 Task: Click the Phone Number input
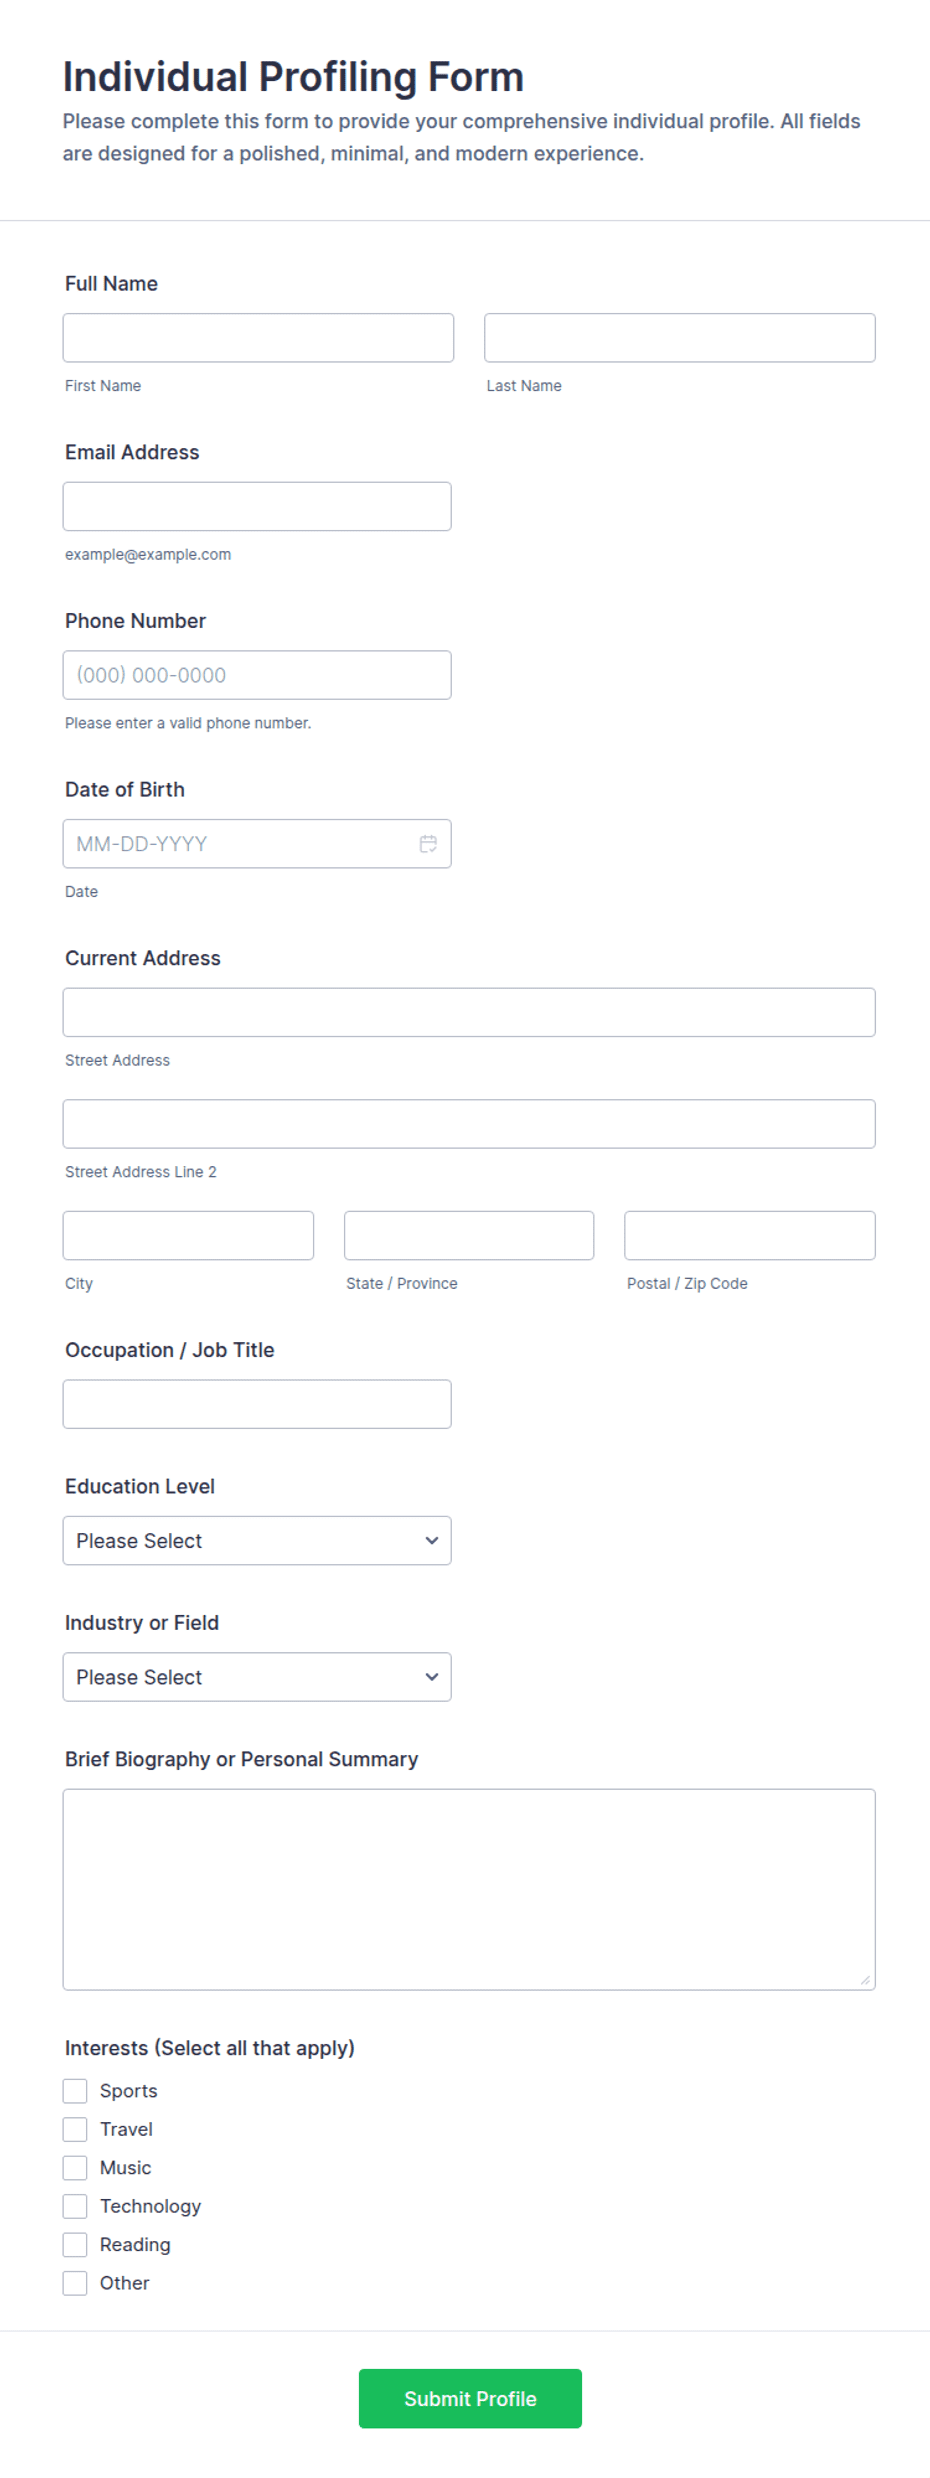point(257,675)
